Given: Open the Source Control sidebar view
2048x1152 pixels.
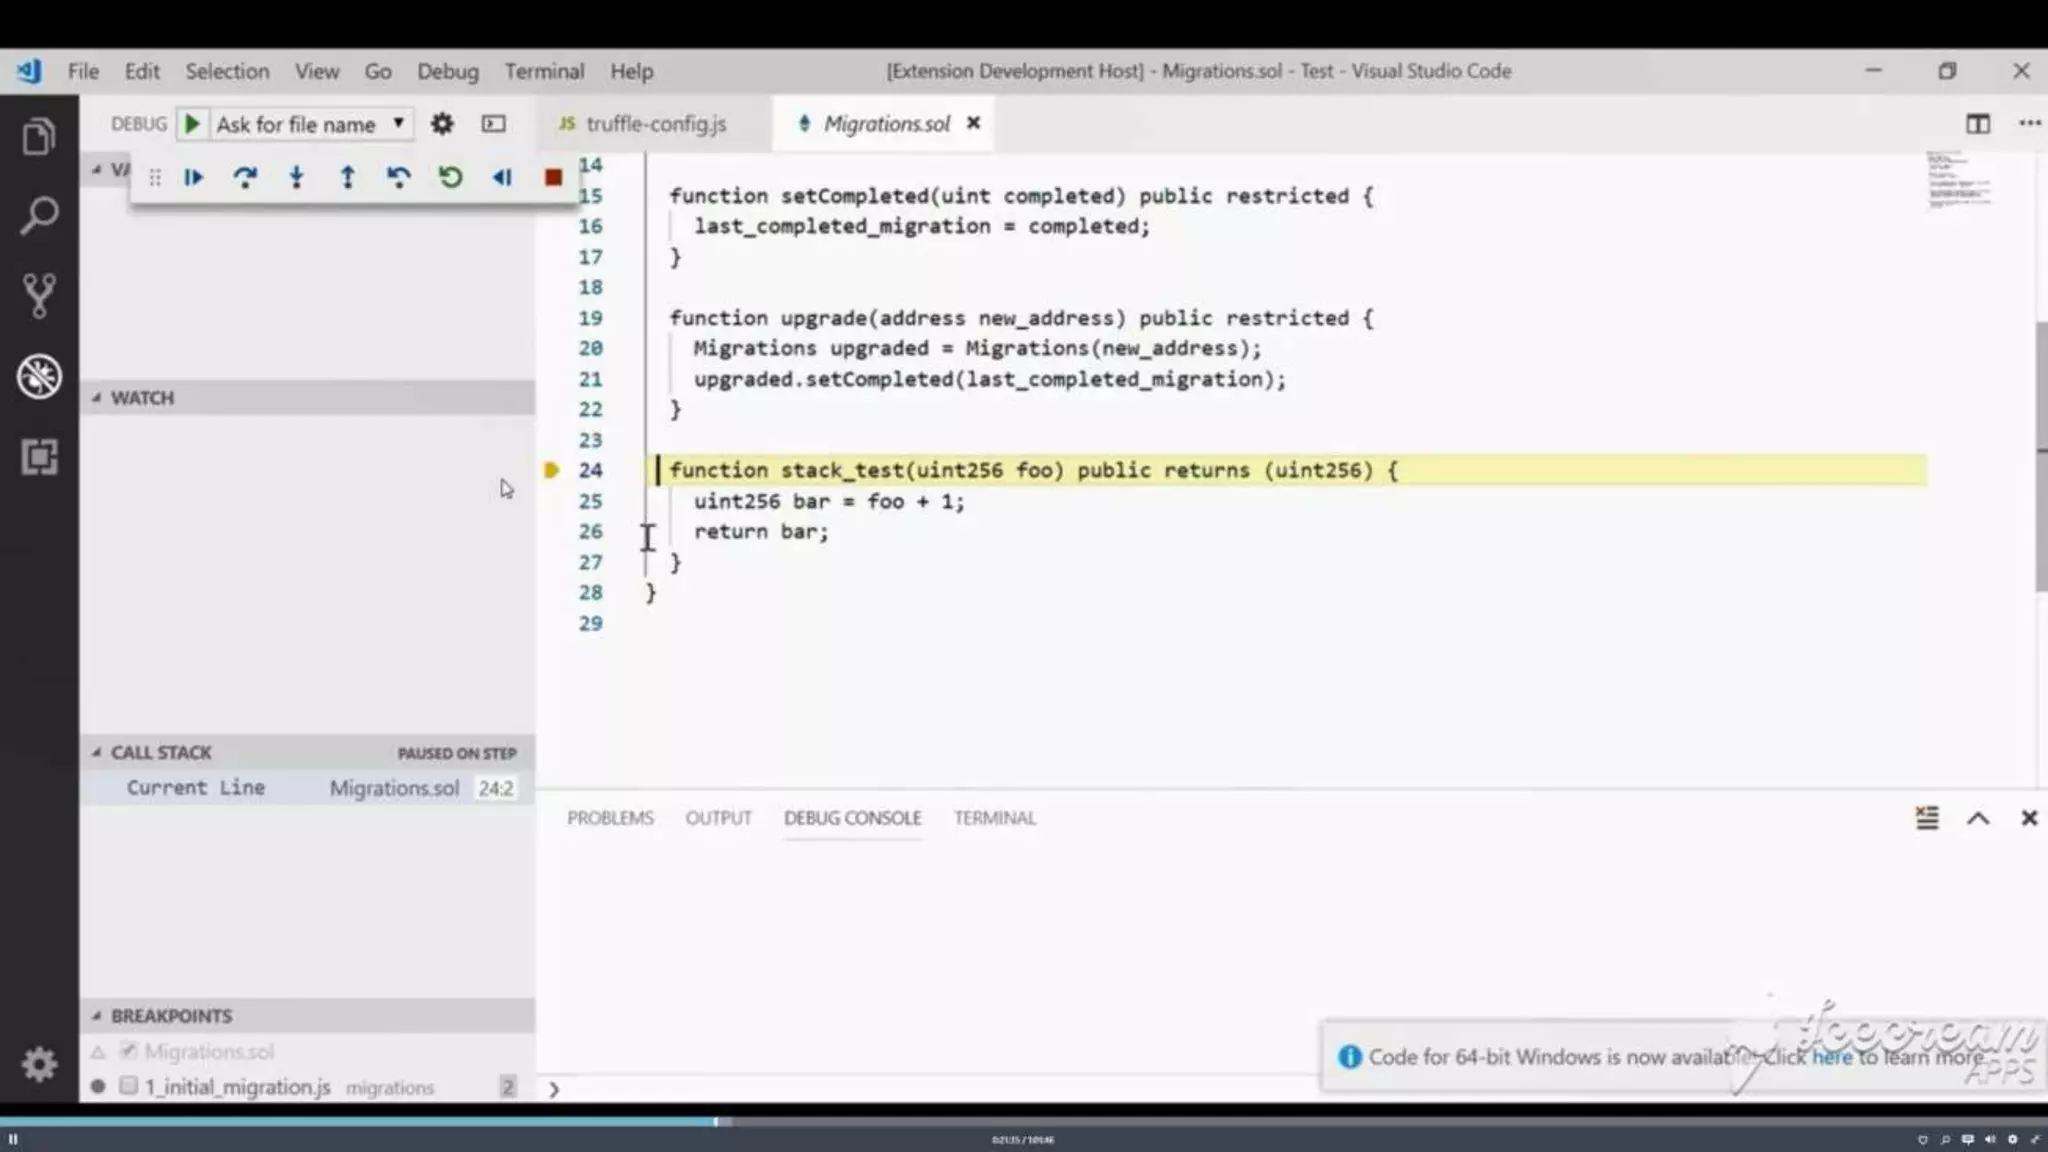Looking at the screenshot, I should click(x=39, y=296).
